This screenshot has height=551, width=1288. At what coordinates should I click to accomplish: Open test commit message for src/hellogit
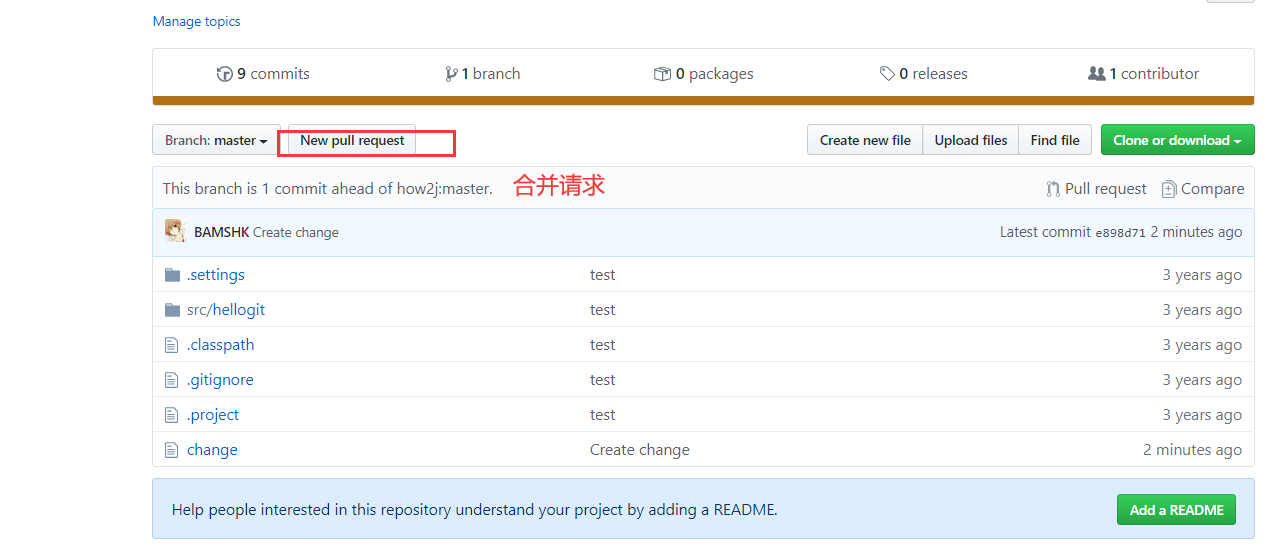pos(602,309)
